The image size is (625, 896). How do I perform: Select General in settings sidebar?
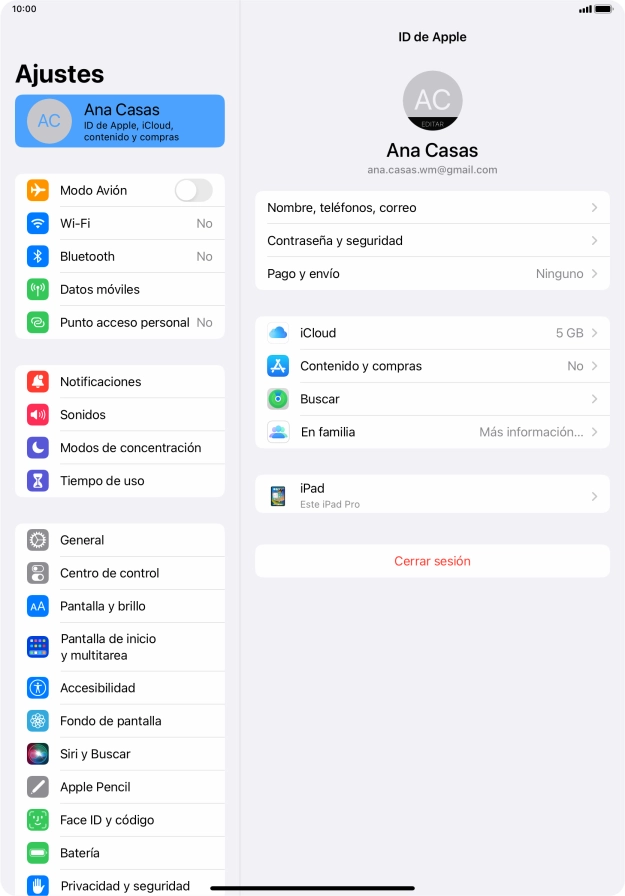pos(120,540)
